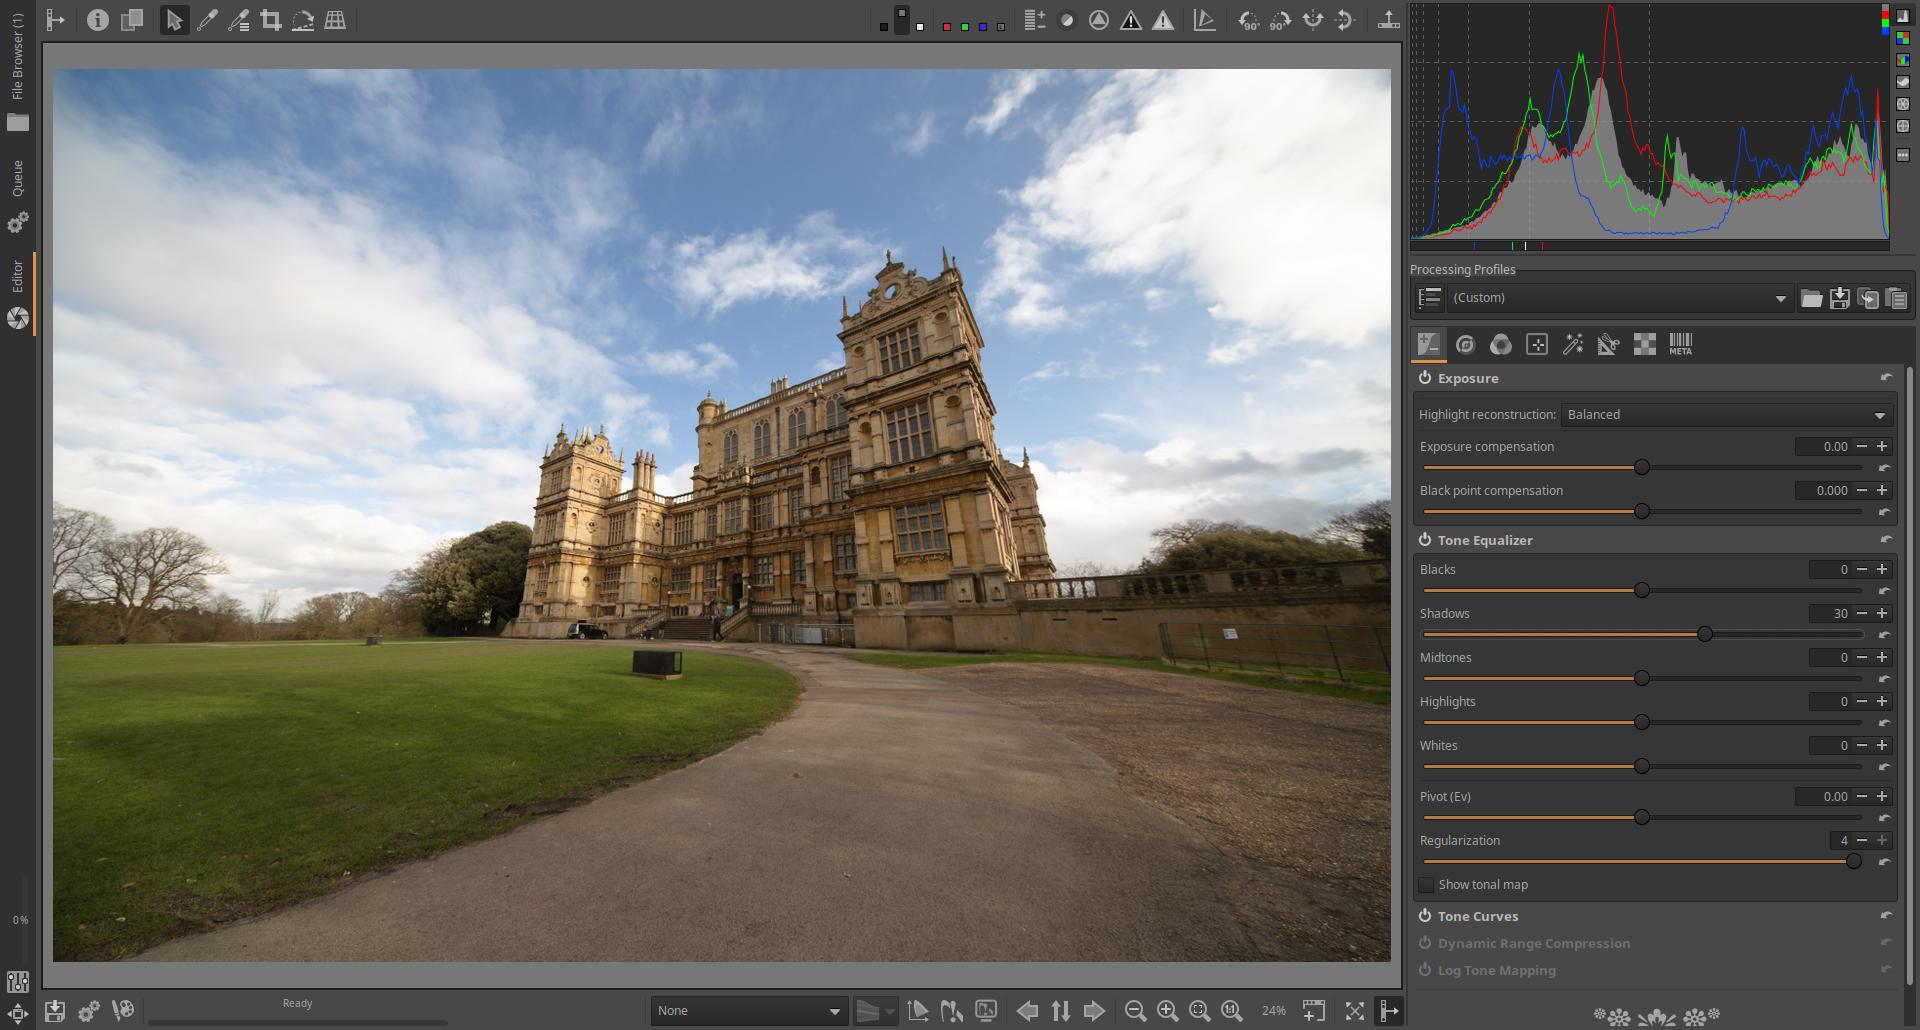Screen dimensions: 1920x1030
Task: Open the Processing Profiles (Custom) dropdown
Action: 1617,298
